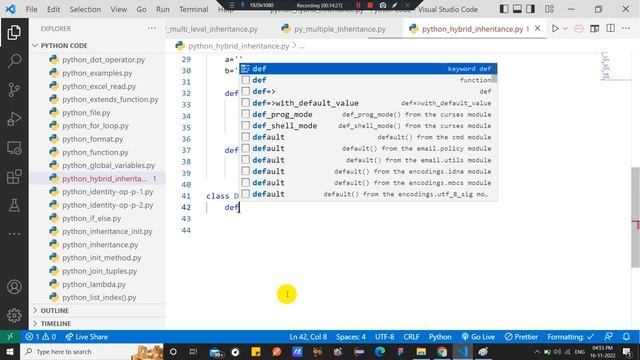This screenshot has width=640, height=360.
Task: Change language mode Python in status bar
Action: (x=440, y=337)
